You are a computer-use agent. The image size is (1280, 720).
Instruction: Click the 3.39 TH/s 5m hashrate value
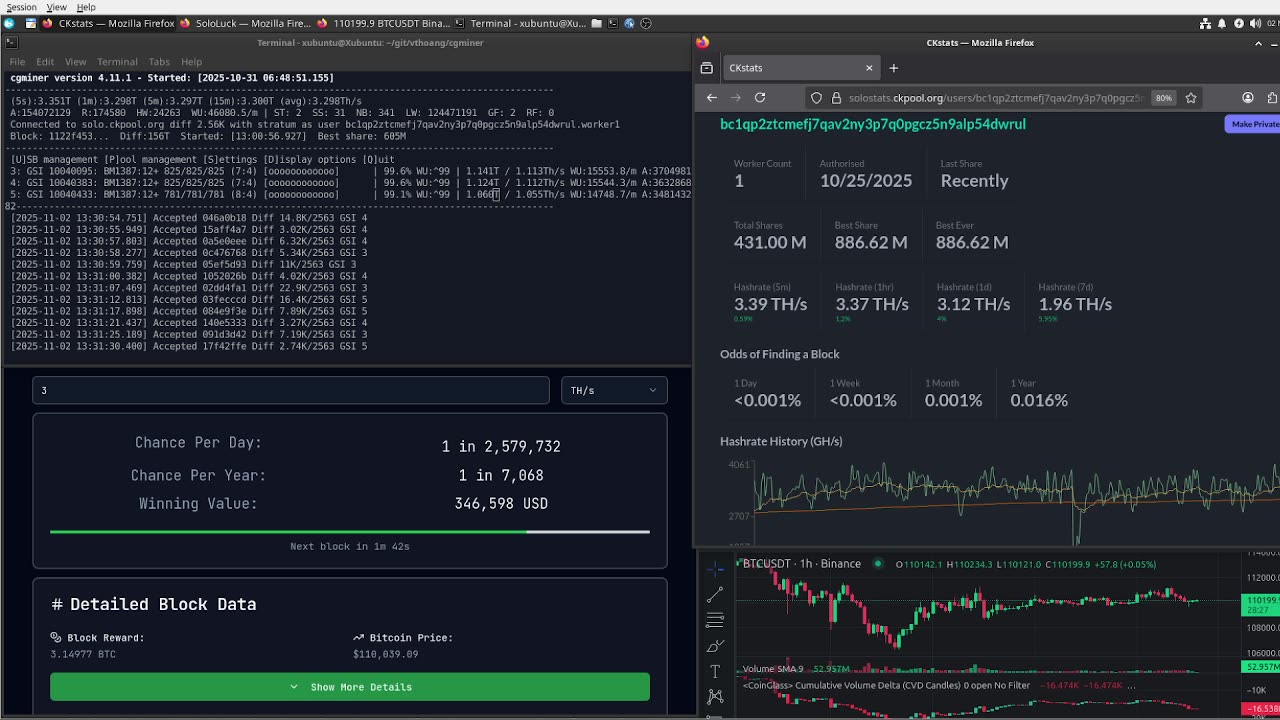[x=770, y=304]
